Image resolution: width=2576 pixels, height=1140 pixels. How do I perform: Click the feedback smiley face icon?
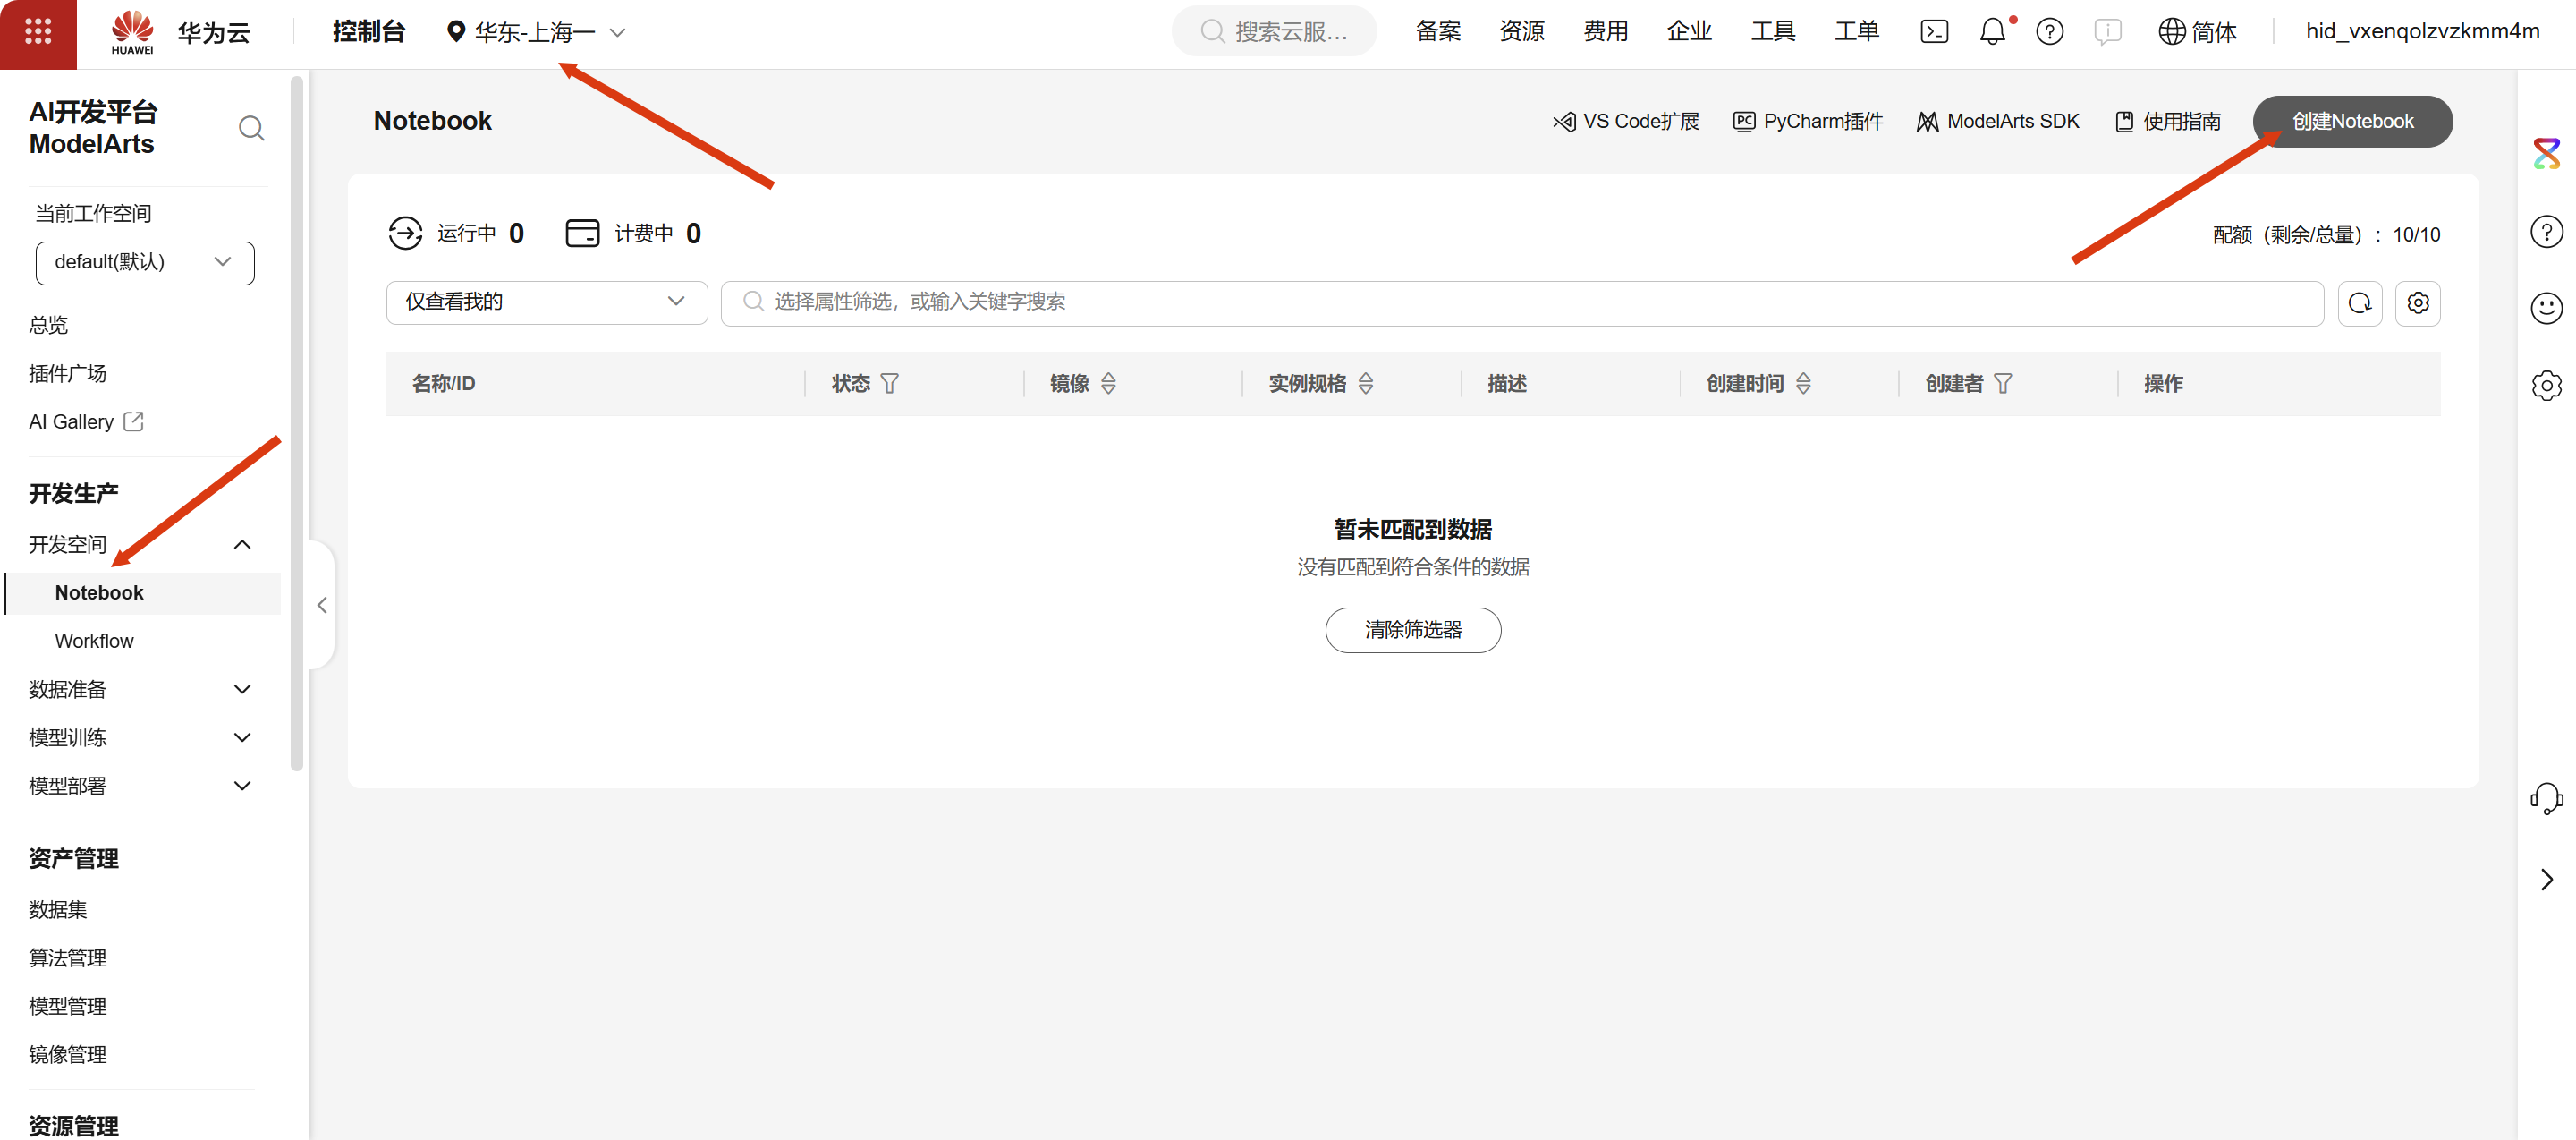click(x=2546, y=308)
